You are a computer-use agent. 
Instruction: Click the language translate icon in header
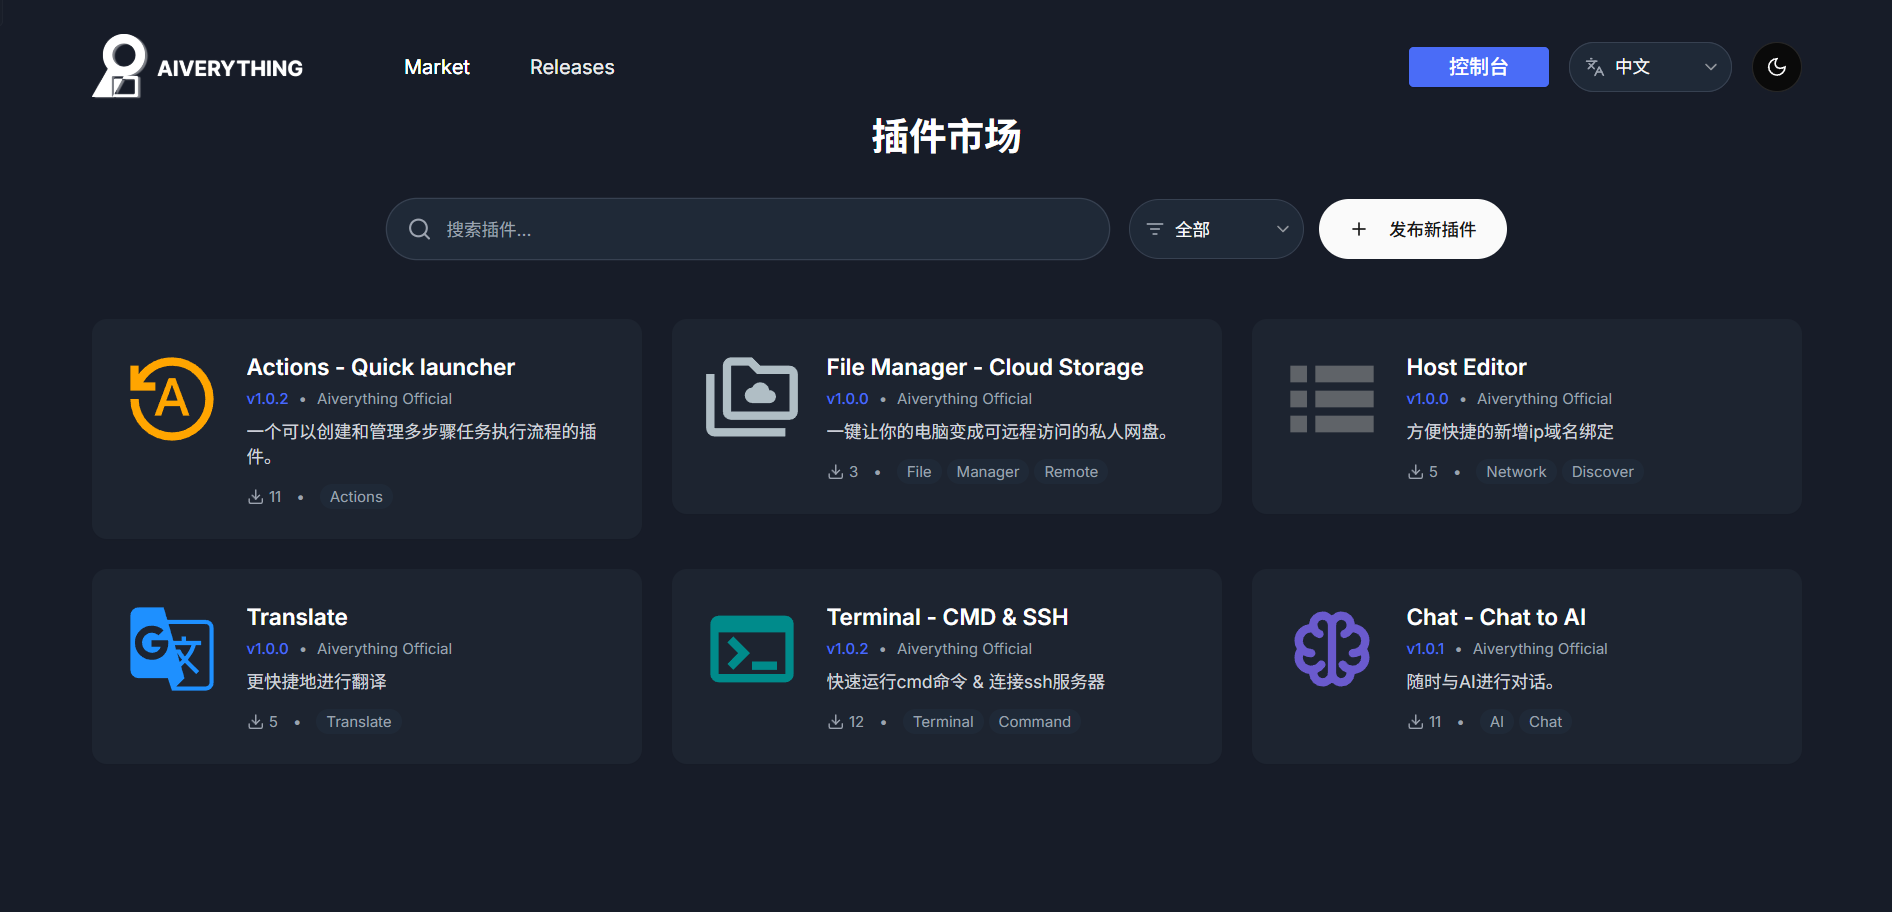(x=1594, y=67)
